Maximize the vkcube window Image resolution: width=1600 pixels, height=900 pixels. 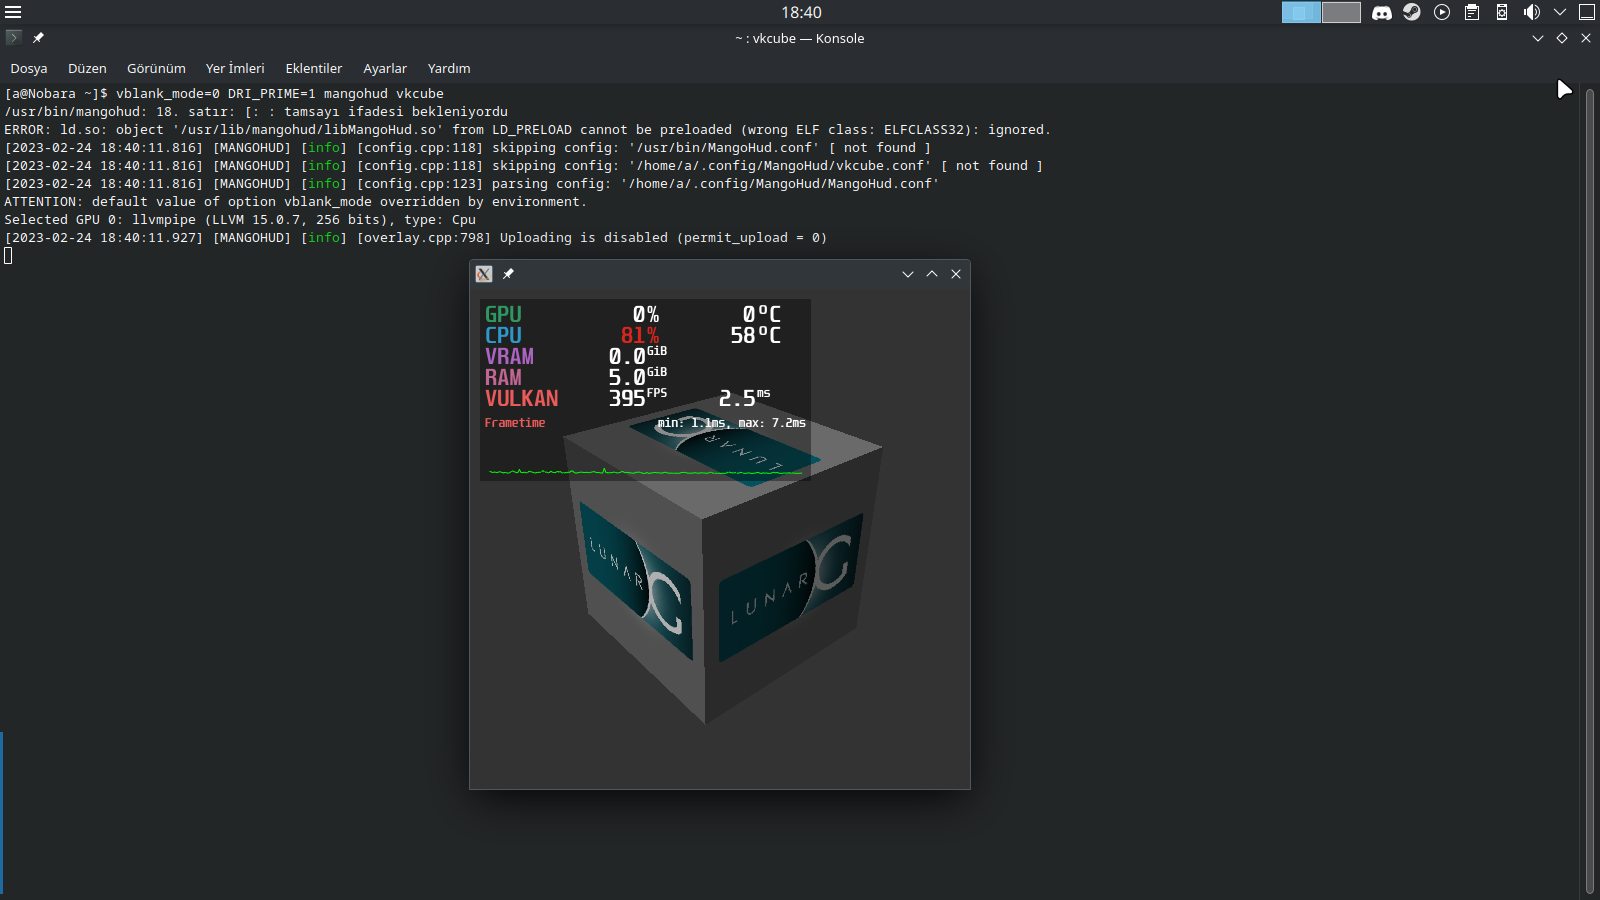pos(932,274)
